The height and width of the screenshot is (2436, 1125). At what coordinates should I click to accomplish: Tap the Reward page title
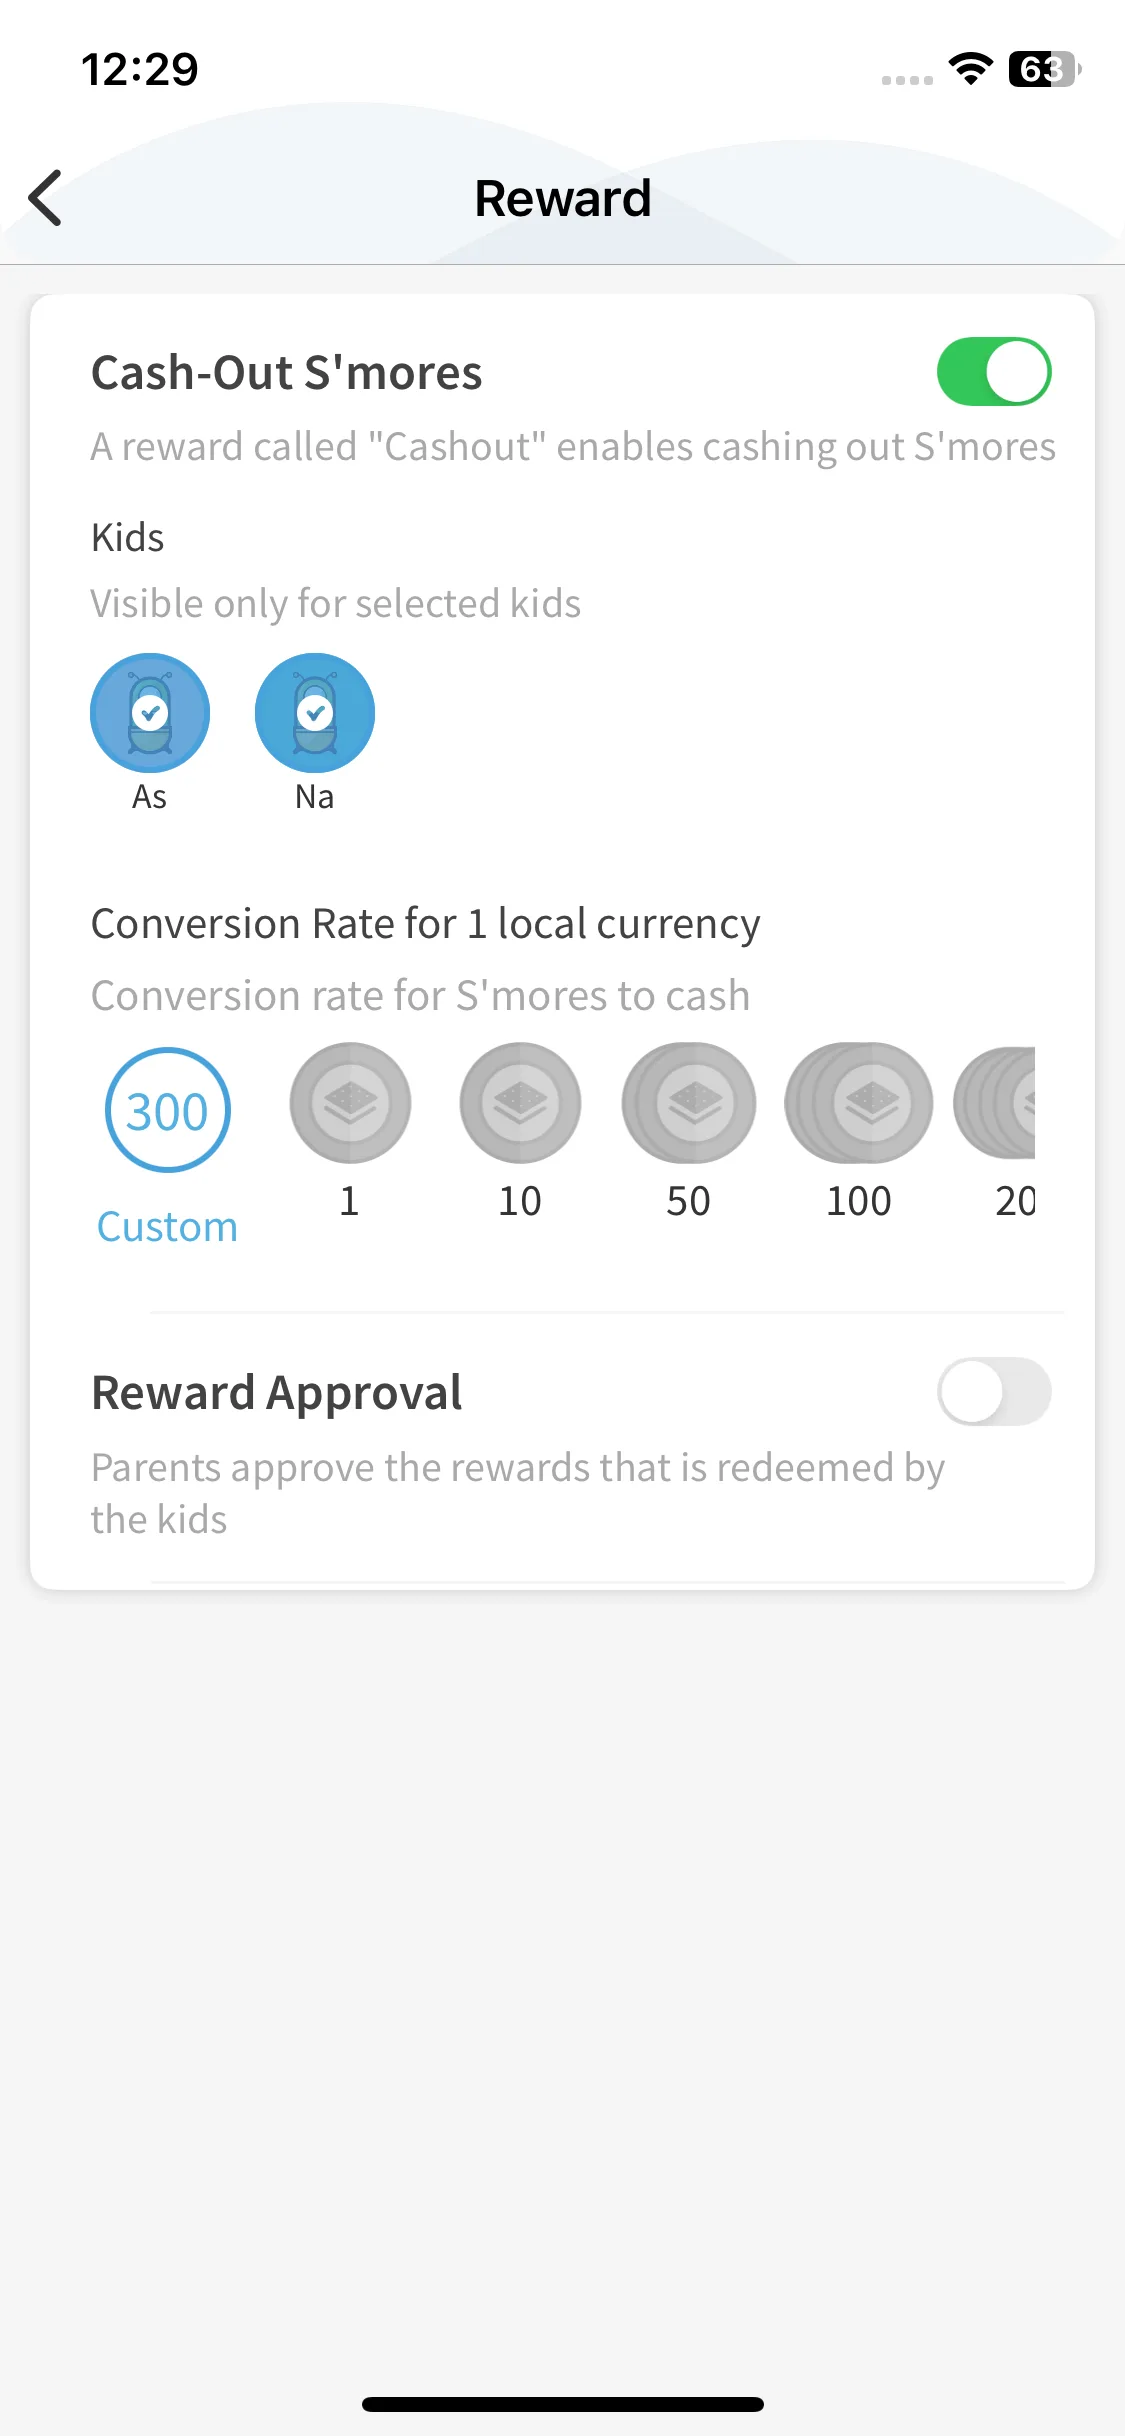click(x=562, y=198)
